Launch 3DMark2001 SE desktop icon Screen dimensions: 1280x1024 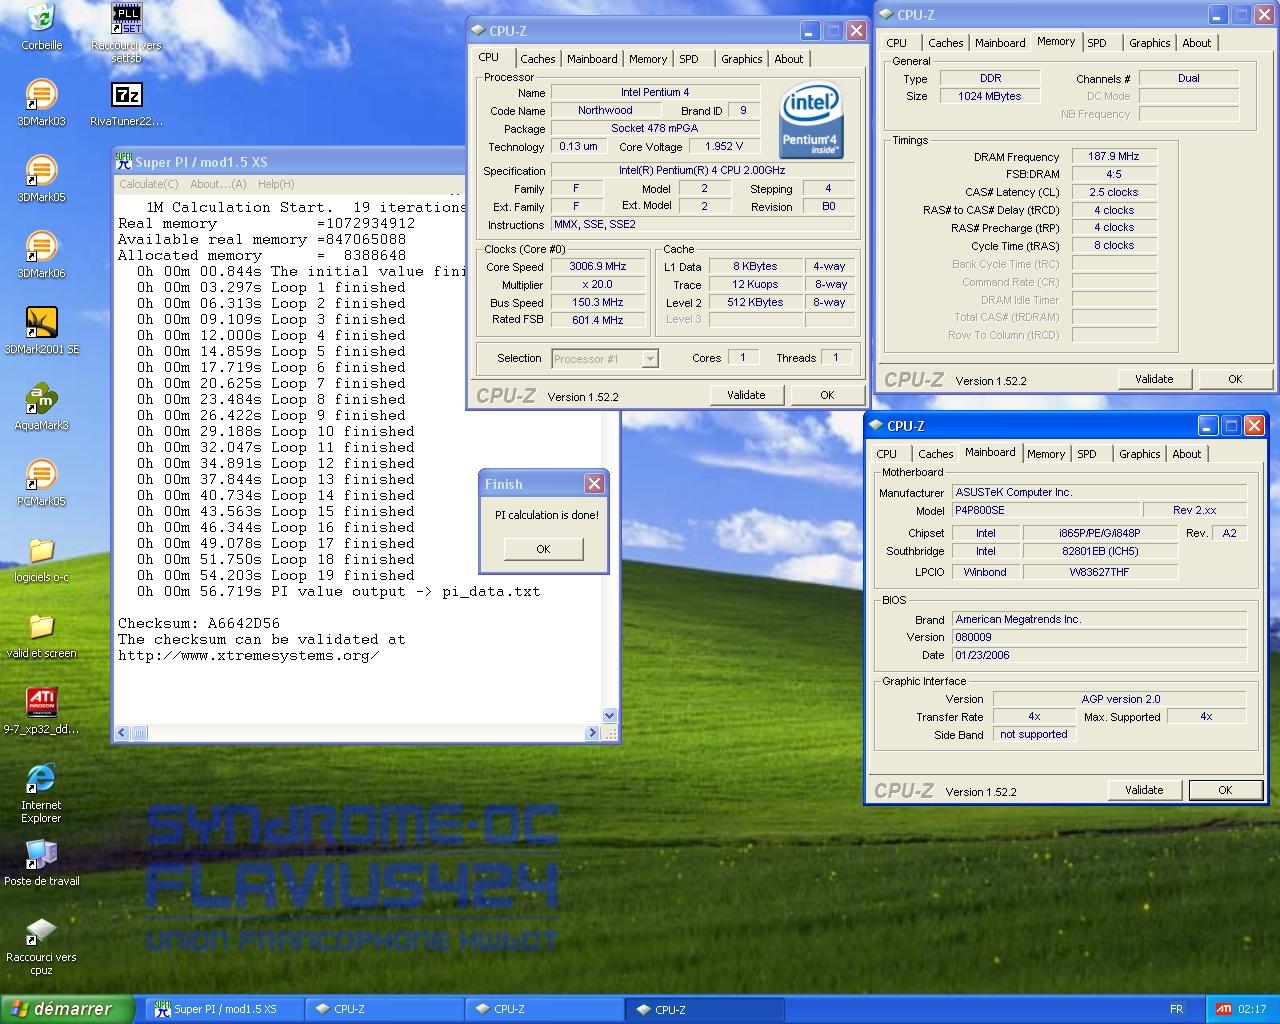(x=41, y=331)
